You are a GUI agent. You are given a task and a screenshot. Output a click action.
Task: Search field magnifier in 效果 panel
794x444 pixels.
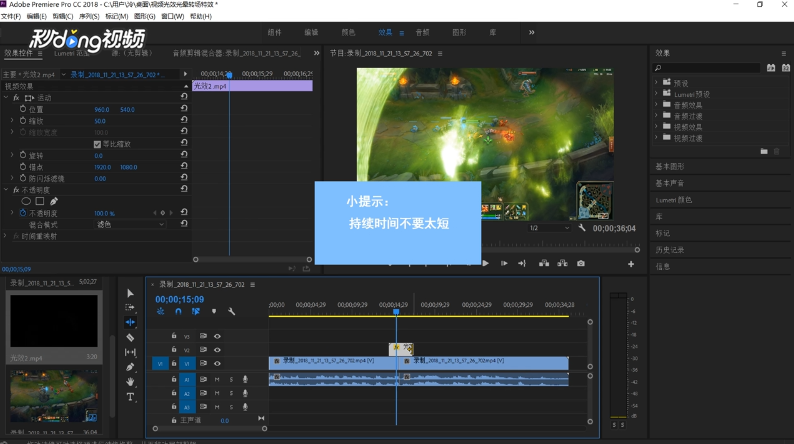point(658,68)
